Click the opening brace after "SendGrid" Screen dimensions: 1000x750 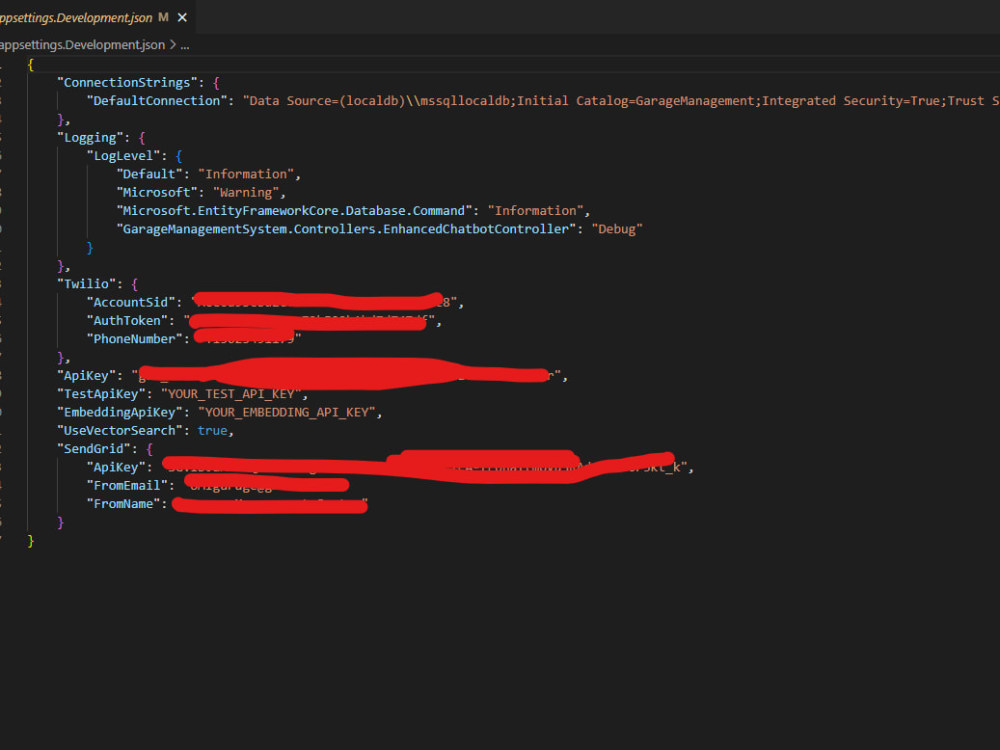tap(149, 449)
